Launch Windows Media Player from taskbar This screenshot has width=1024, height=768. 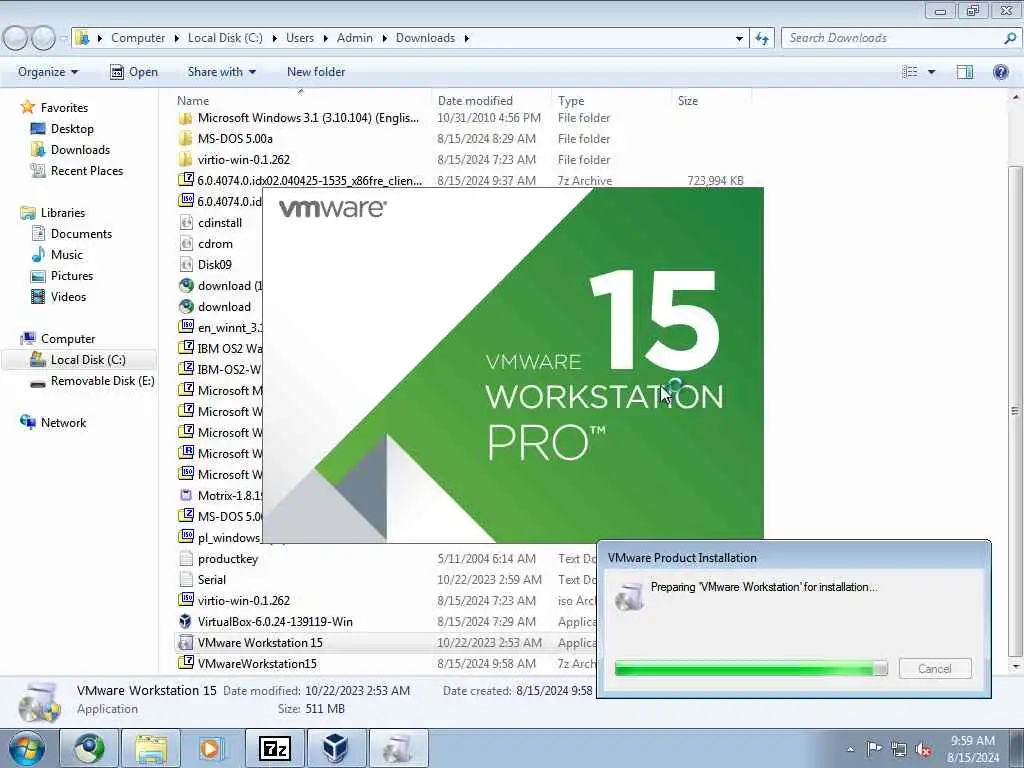[210, 748]
